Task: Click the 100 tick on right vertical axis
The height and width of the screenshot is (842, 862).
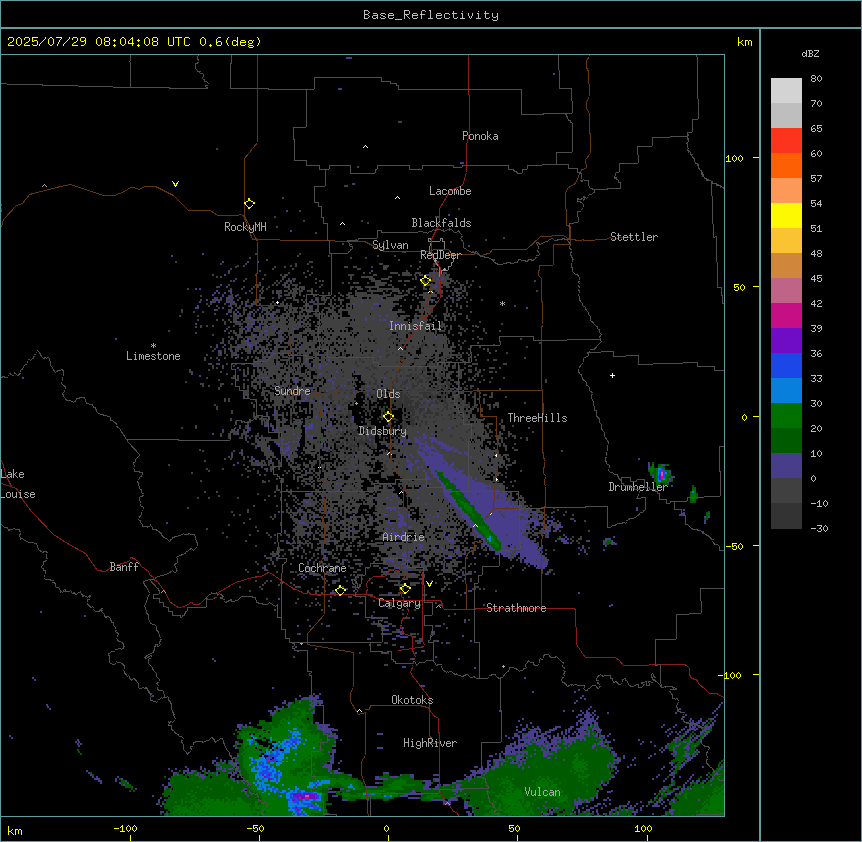Action: 734,158
